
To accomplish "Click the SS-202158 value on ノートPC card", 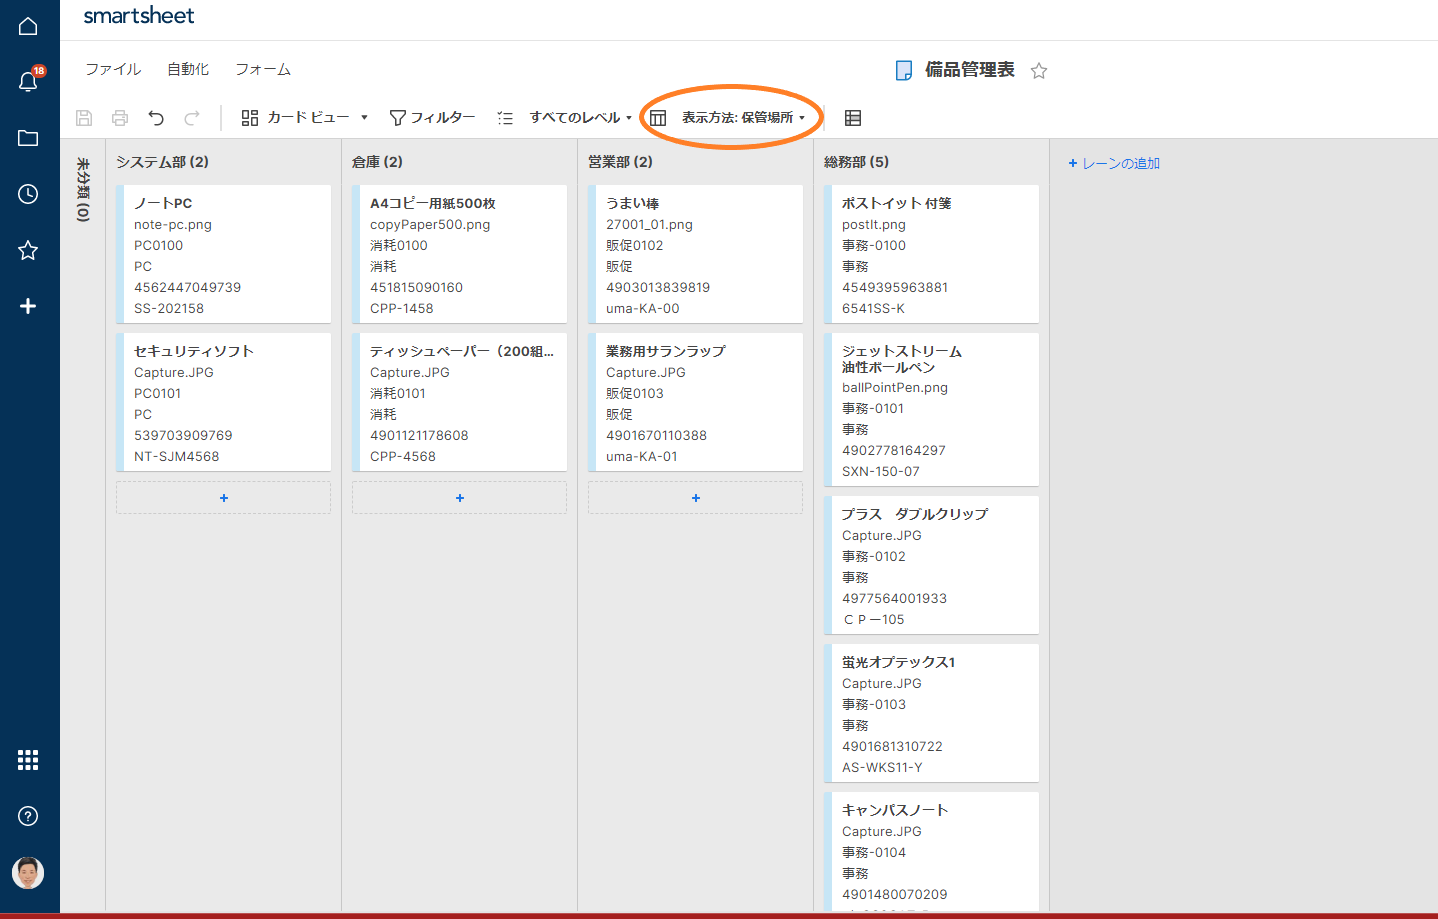I will coord(169,309).
